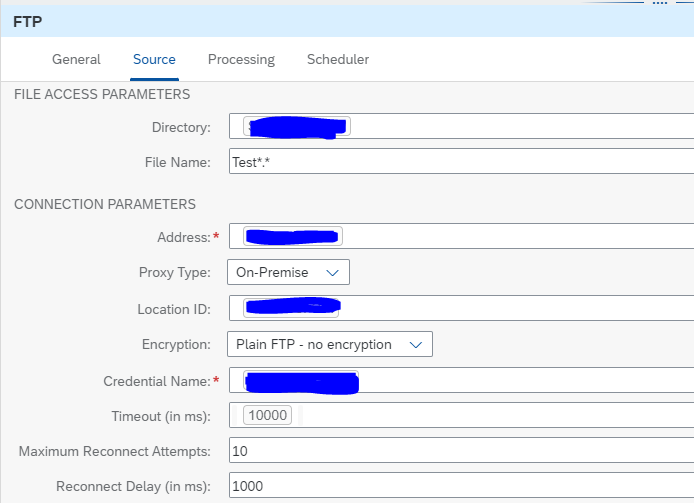Open the Encryption dropdown list
694x503 pixels.
[x=329, y=344]
